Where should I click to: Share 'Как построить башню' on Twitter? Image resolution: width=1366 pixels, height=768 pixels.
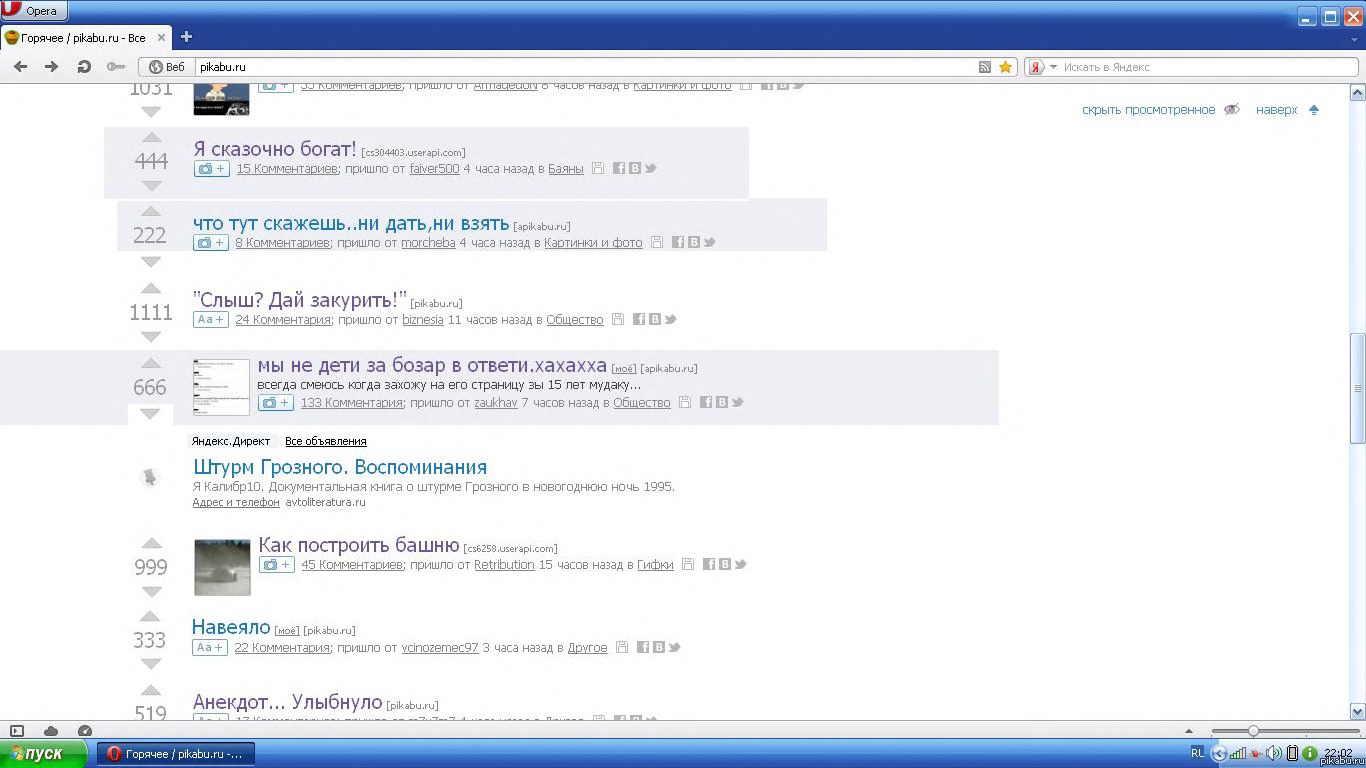741,564
